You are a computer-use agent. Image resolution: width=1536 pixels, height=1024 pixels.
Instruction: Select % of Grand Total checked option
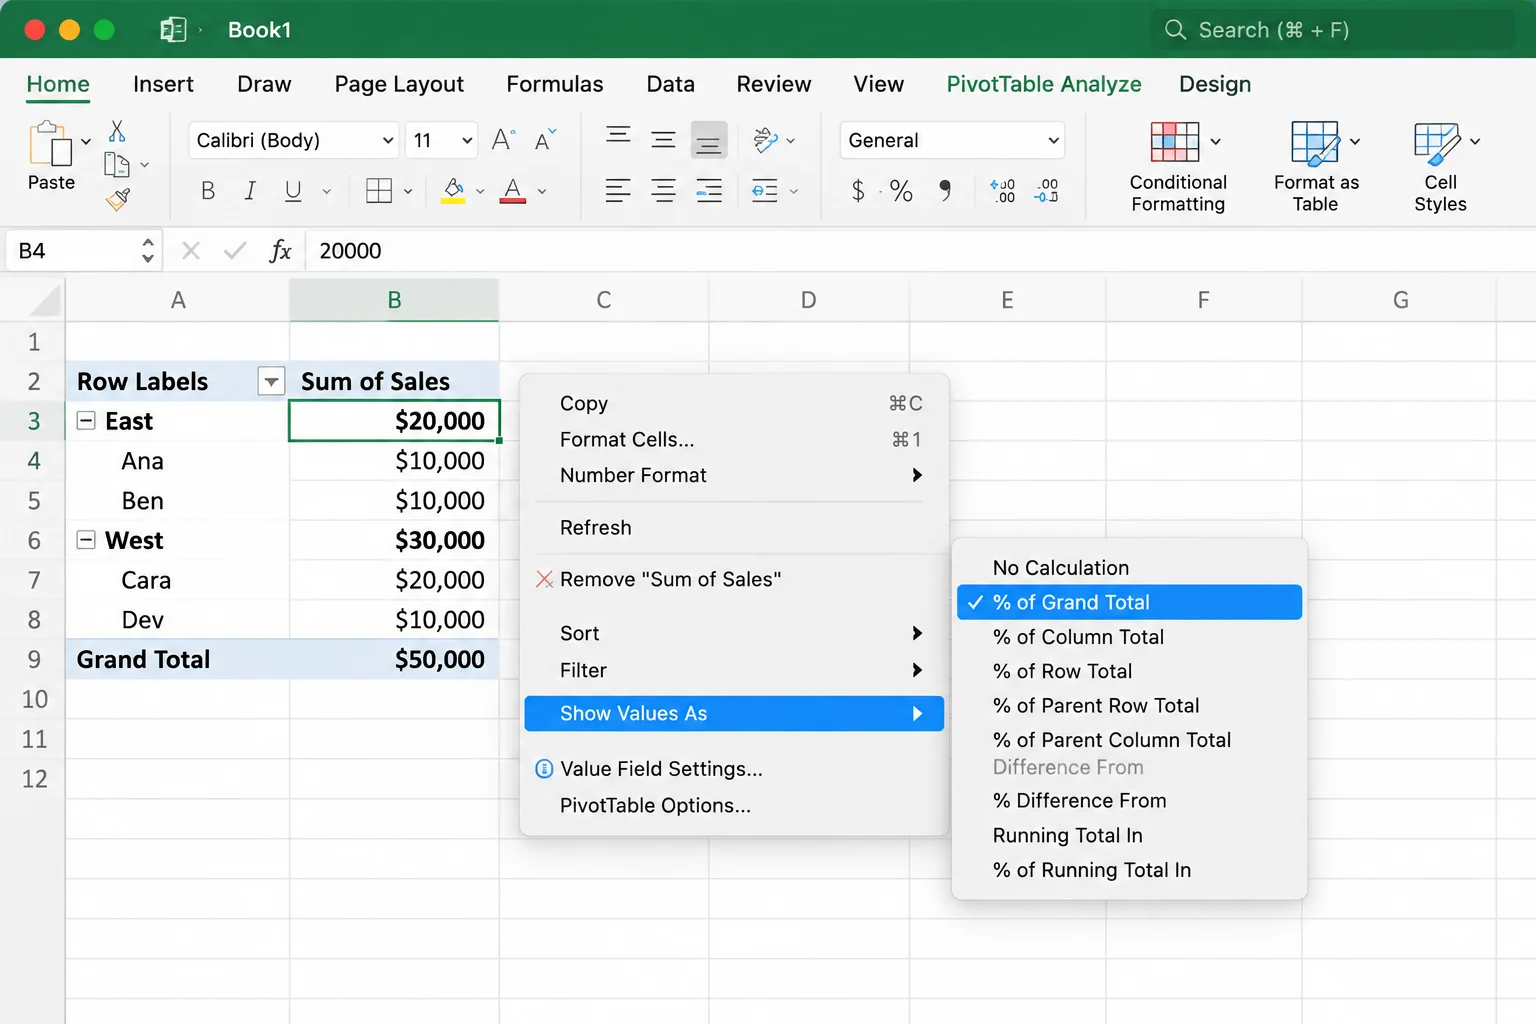point(1129,602)
